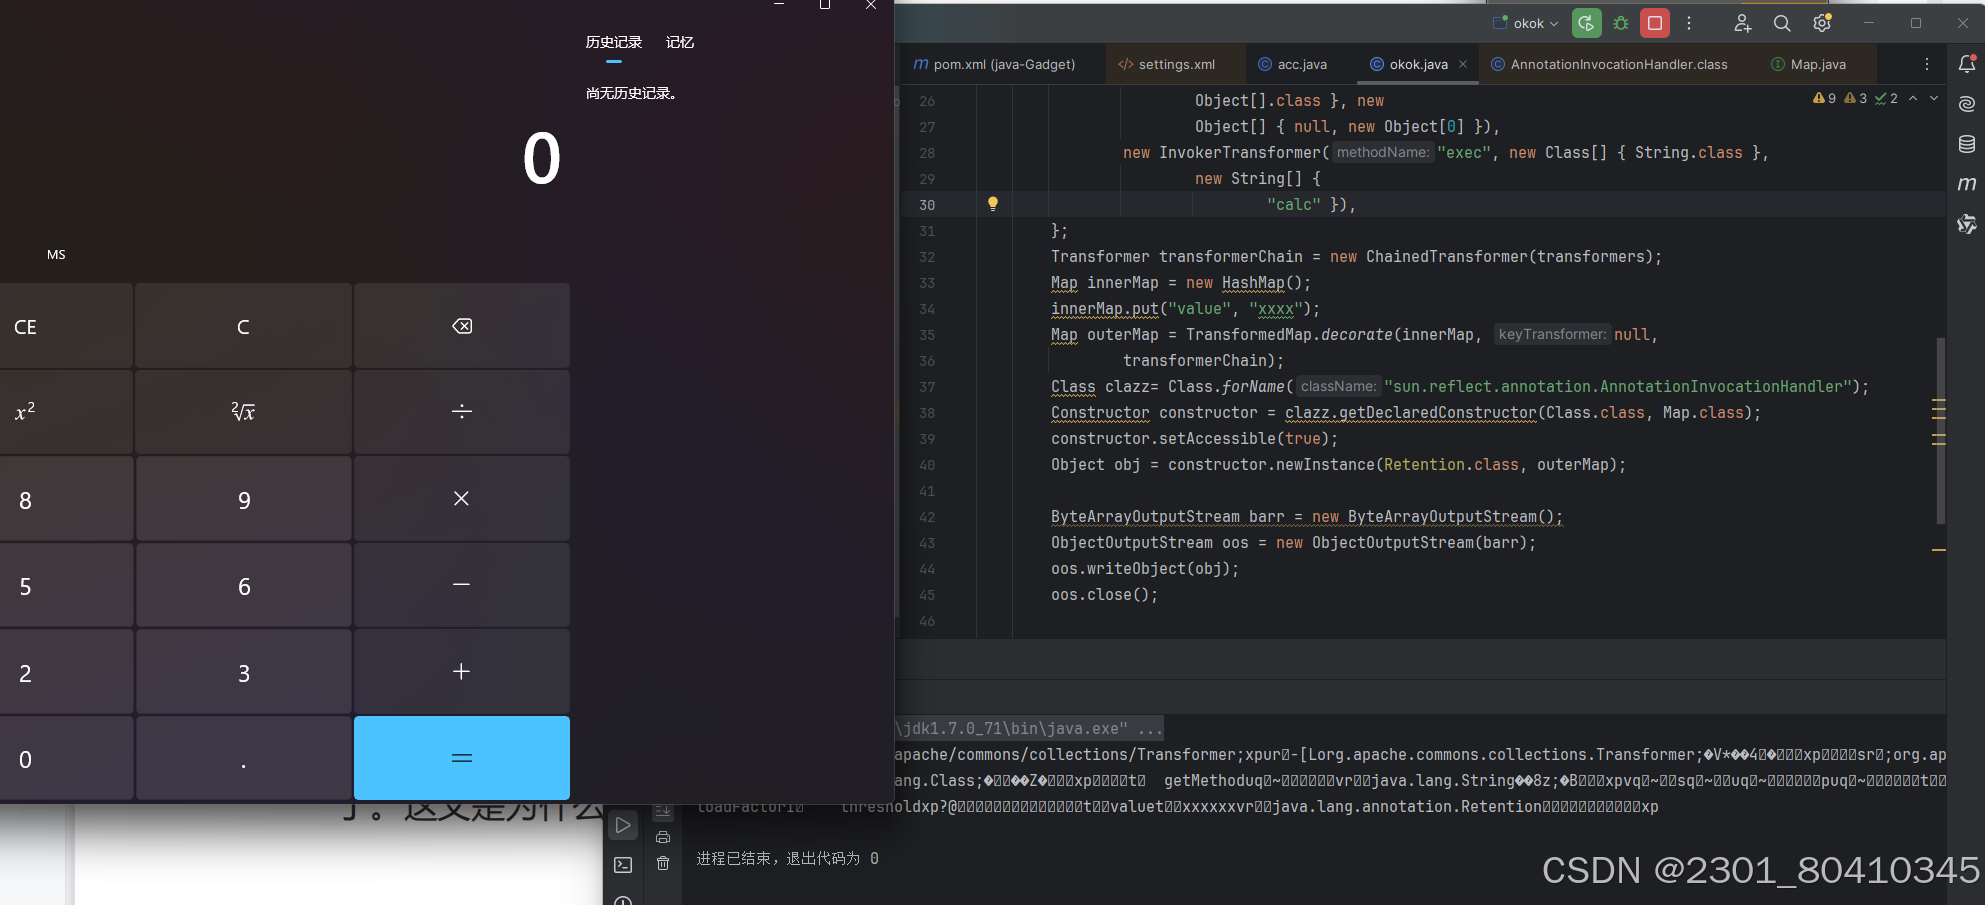Viewport: 1985px width, 905px height.
Task: Open Code With Me add-user icon
Action: (x=1743, y=23)
